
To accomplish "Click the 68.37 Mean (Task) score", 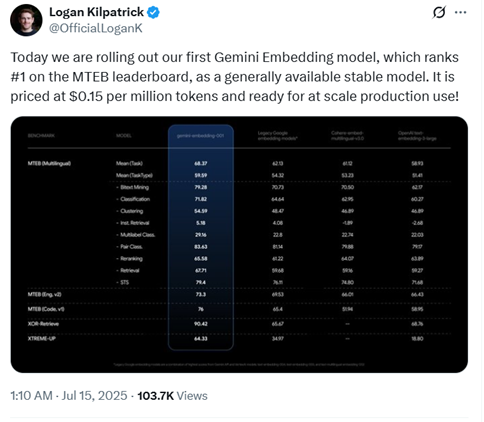I will pyautogui.click(x=201, y=163).
